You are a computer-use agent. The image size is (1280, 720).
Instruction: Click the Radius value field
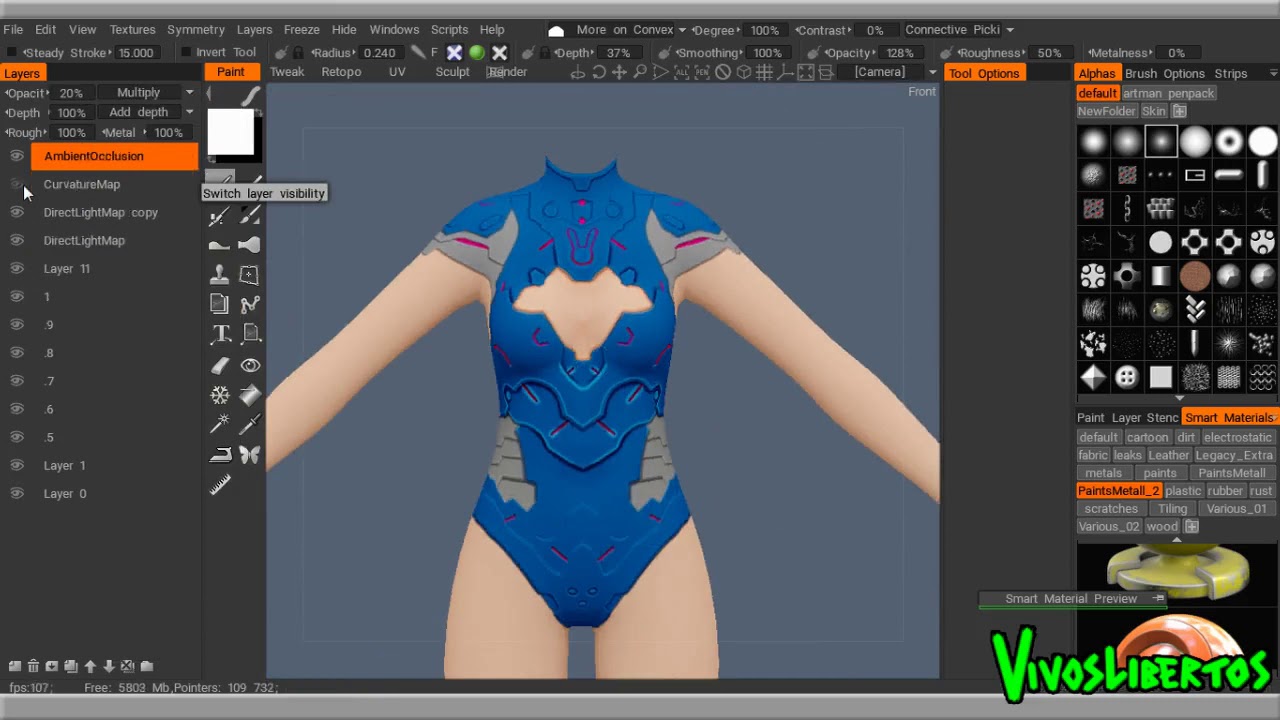pyautogui.click(x=379, y=52)
